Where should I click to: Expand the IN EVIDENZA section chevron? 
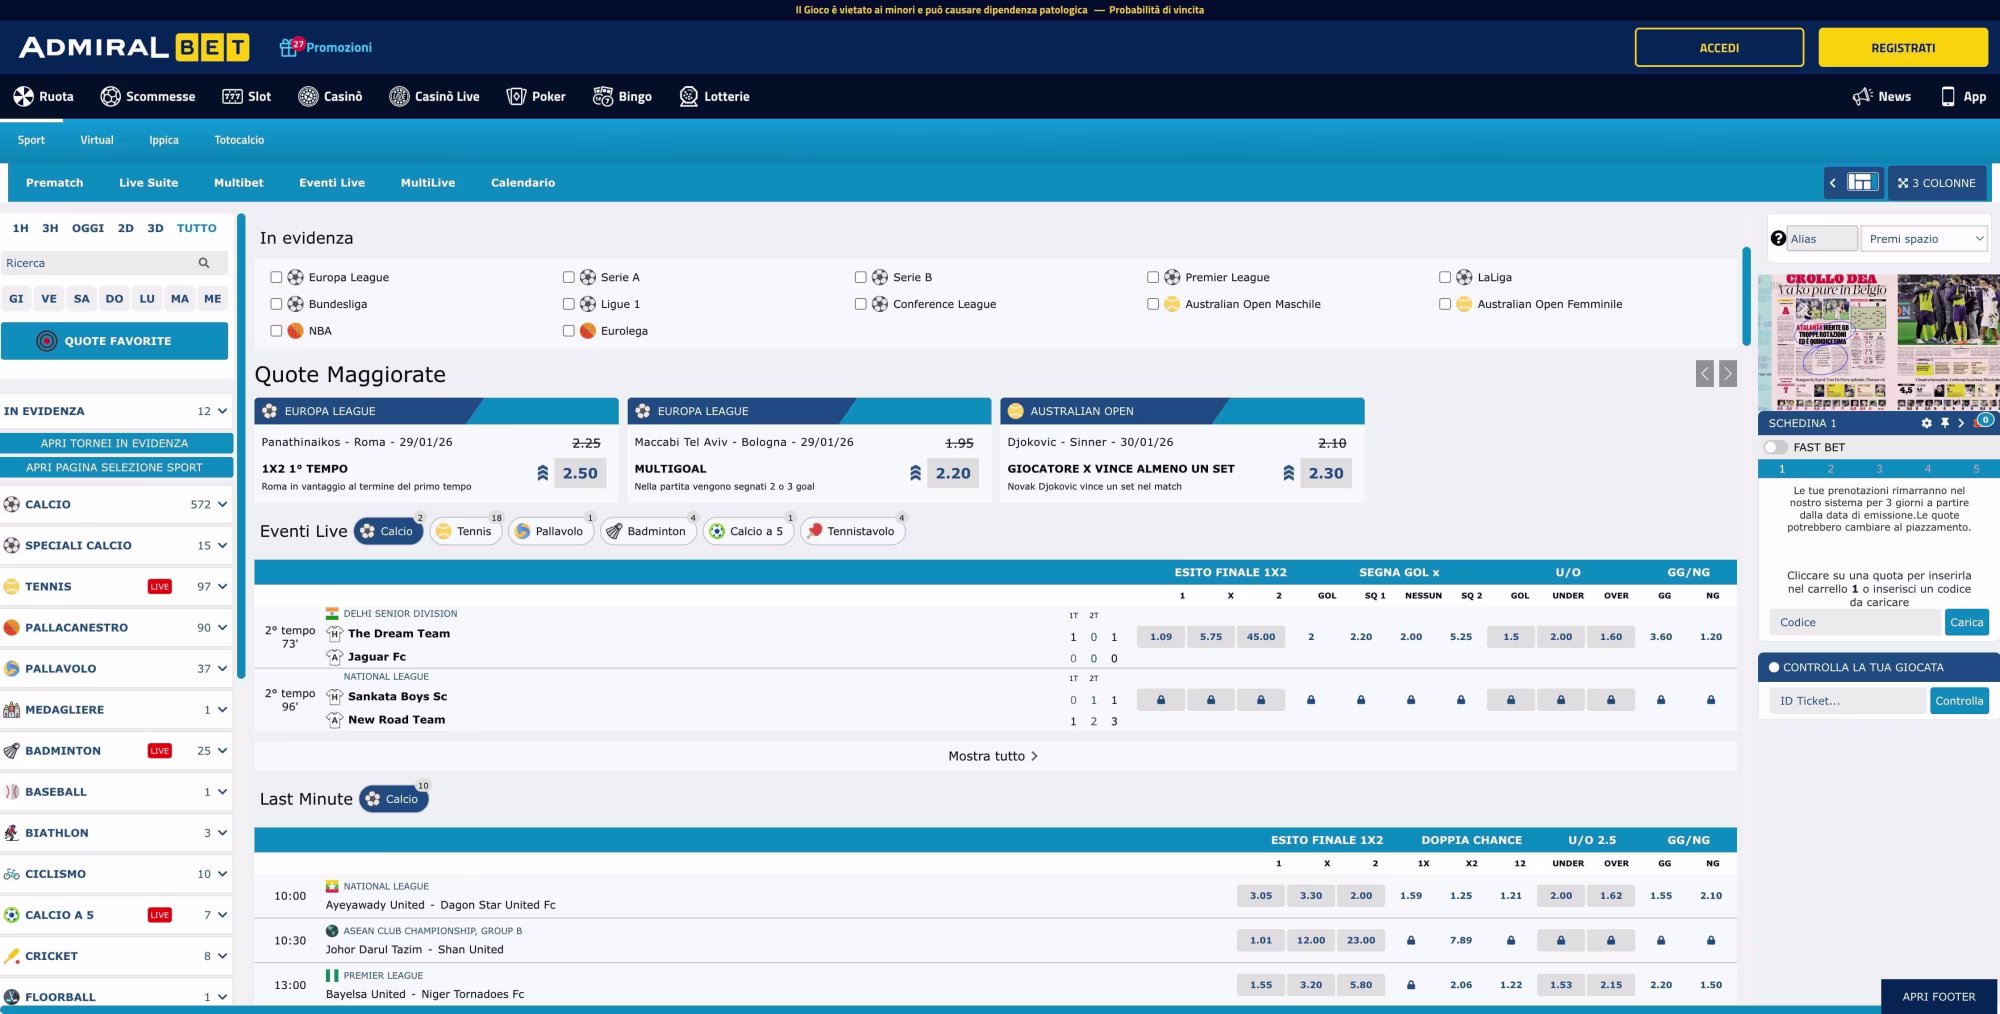pyautogui.click(x=222, y=411)
